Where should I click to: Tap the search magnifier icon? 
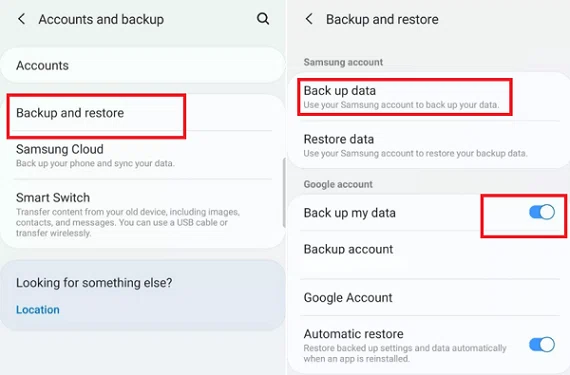tap(263, 19)
